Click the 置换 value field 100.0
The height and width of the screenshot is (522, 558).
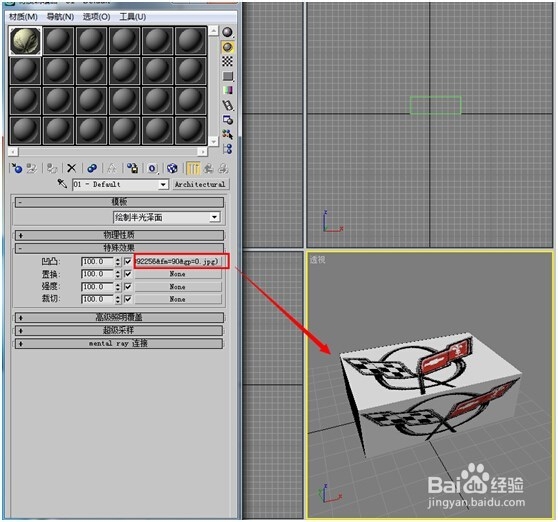coord(98,274)
